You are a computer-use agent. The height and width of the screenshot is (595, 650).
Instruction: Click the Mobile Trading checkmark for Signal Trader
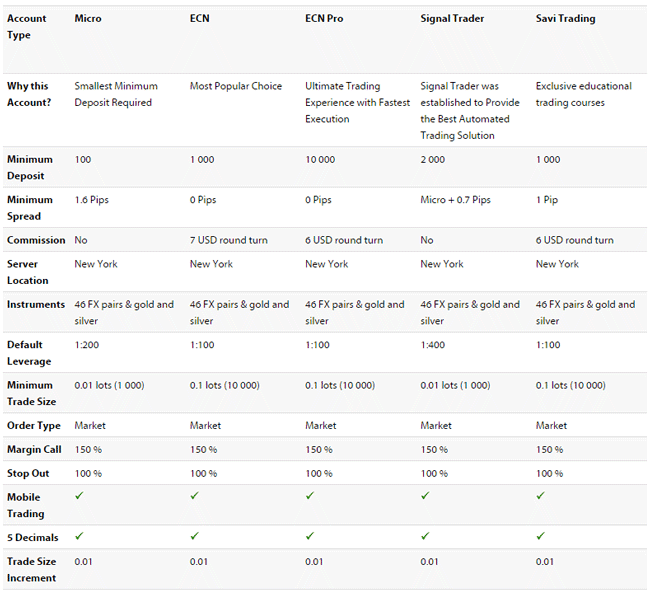point(425,495)
